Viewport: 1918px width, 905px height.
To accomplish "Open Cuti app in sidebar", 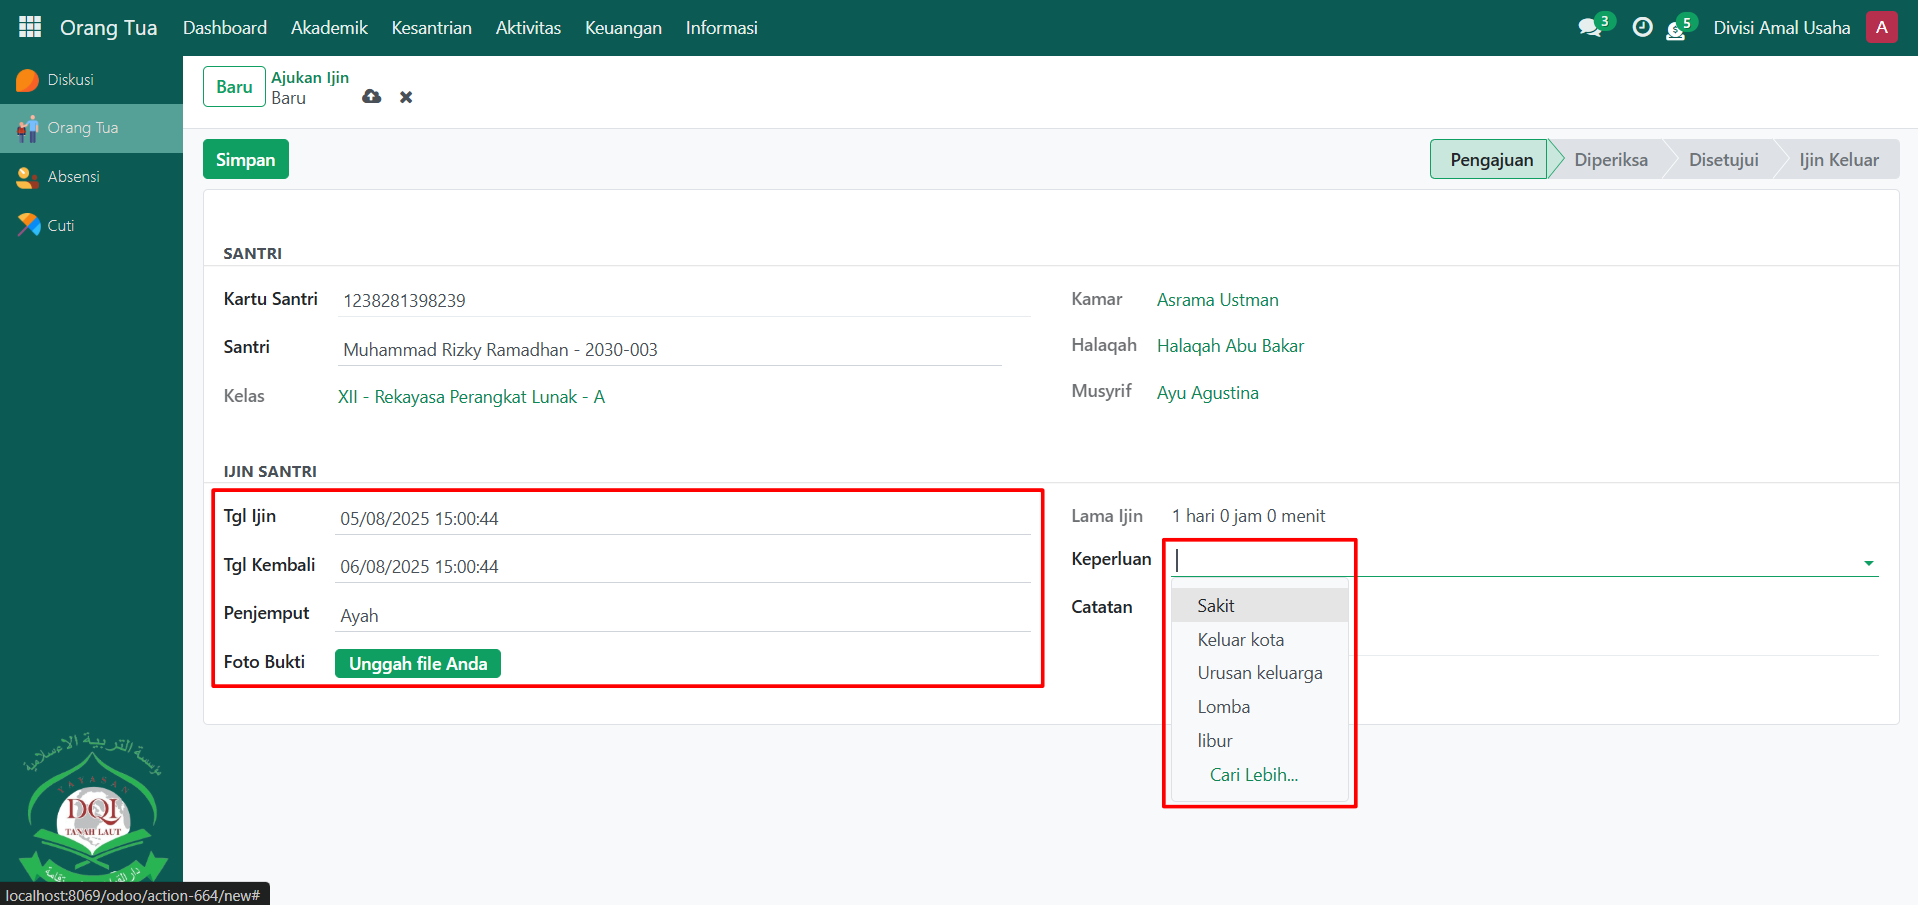I will pos(60,226).
